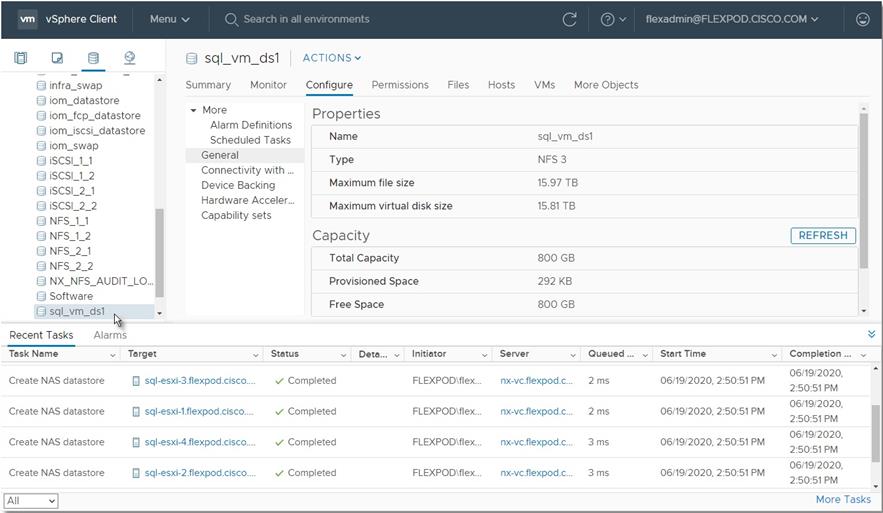
Task: Click the host icon next to sql-esxi-3
Action: pyautogui.click(x=136, y=381)
